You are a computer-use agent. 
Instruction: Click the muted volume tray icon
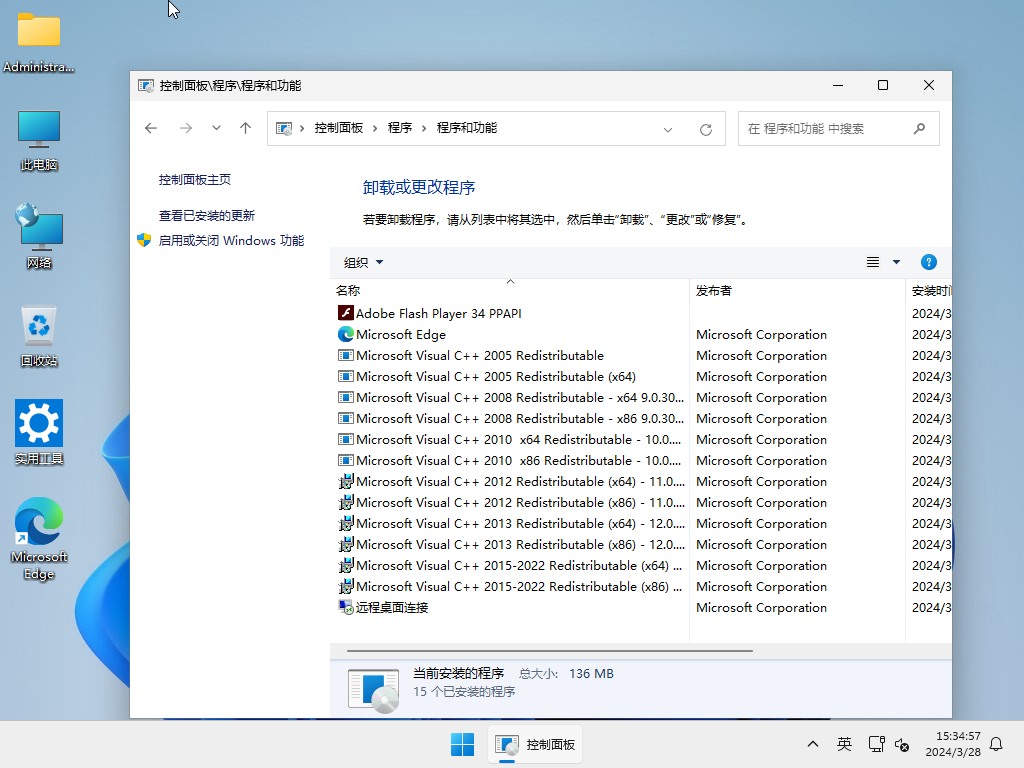click(903, 744)
